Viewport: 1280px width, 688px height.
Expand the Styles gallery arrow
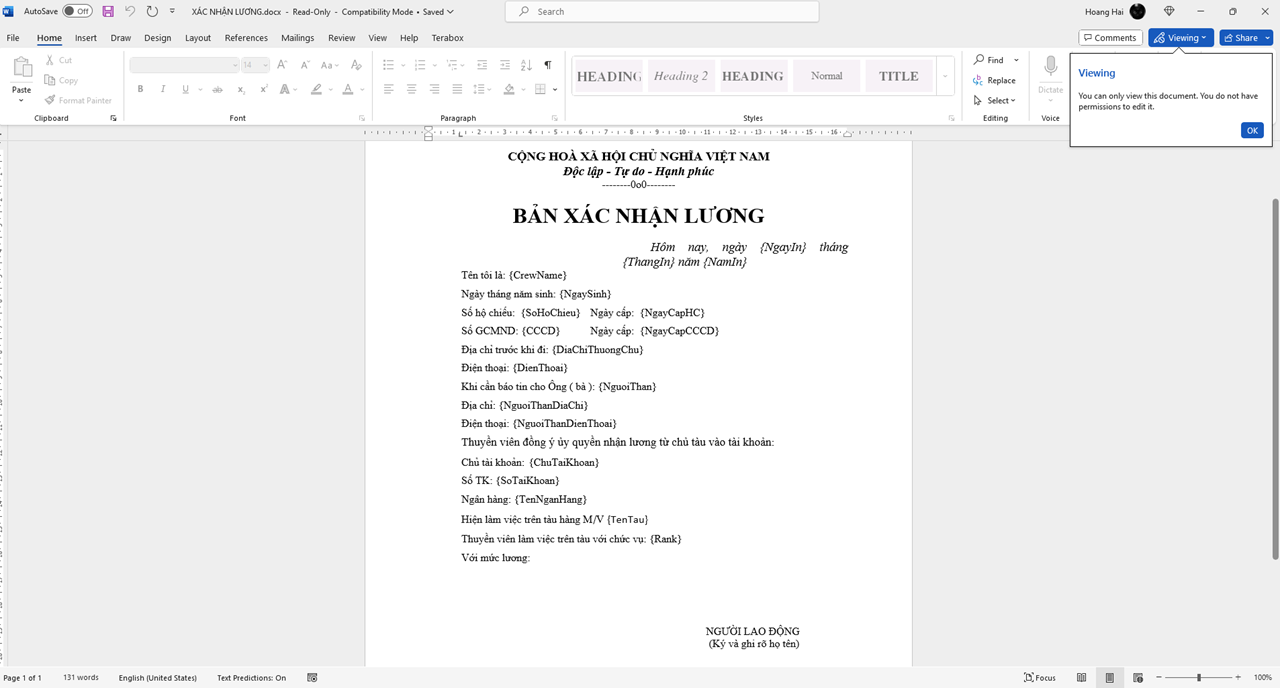[x=945, y=77]
